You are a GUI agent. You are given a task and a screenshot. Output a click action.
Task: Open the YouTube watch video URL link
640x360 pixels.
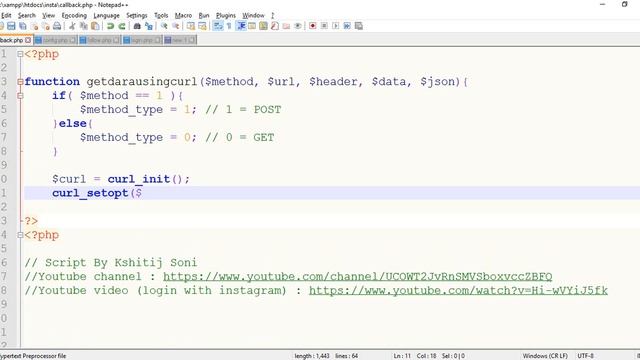tap(458, 291)
